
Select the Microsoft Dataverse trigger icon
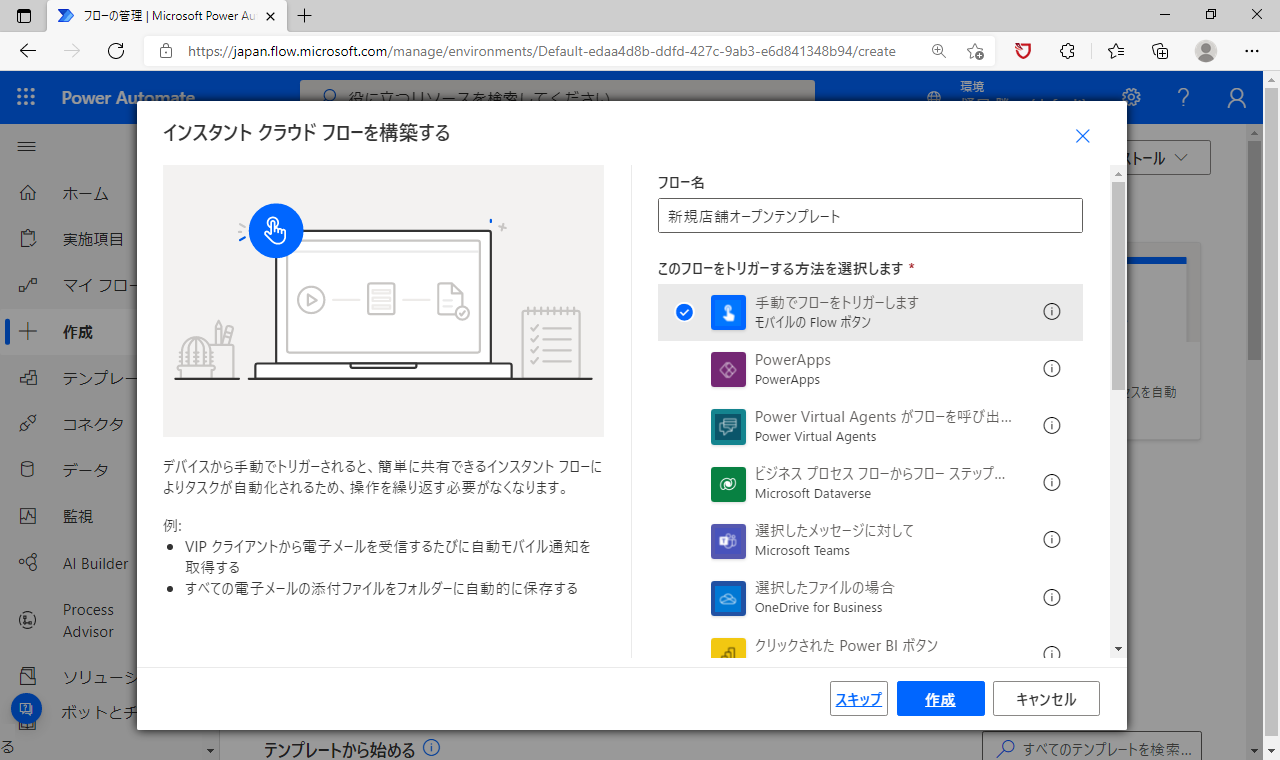728,483
